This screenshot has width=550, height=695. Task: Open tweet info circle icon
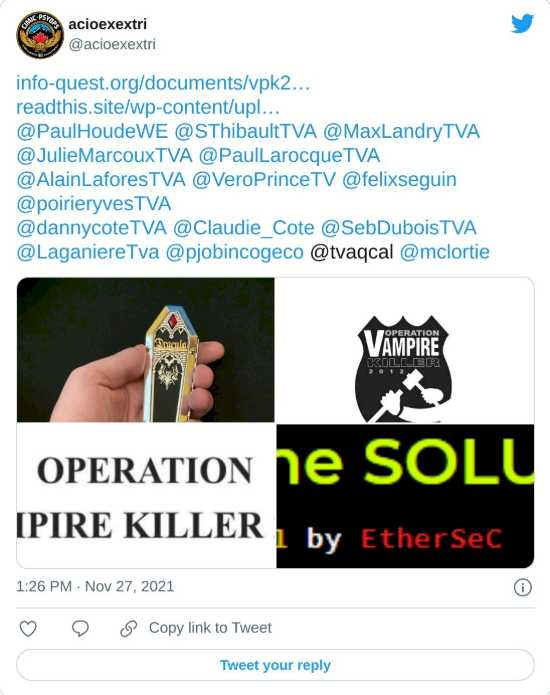click(x=523, y=587)
